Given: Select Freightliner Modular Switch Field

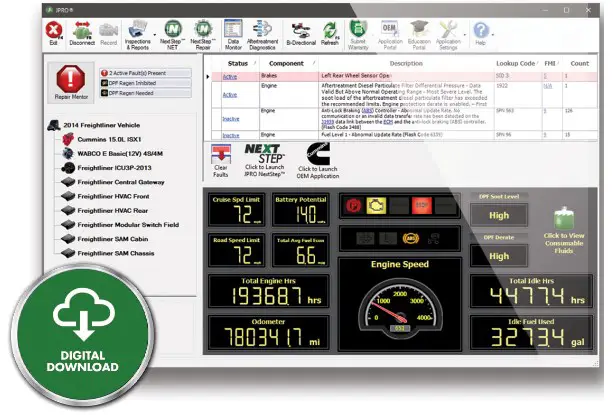Looking at the screenshot, I should [128, 225].
